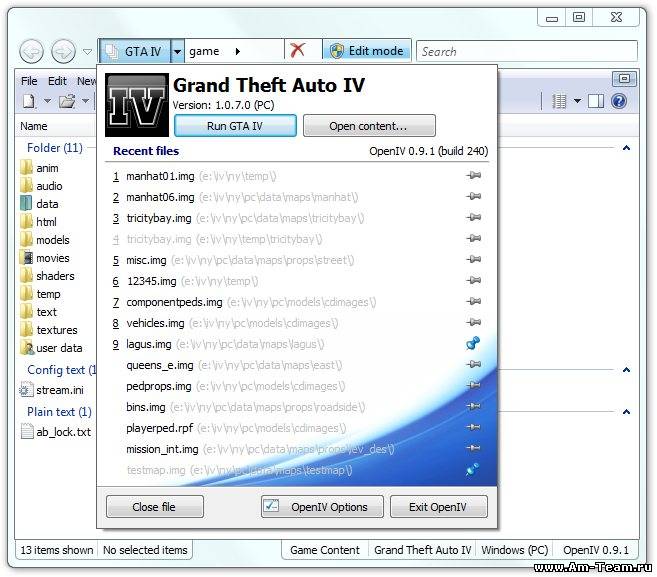Open the File menu

[x=29, y=81]
